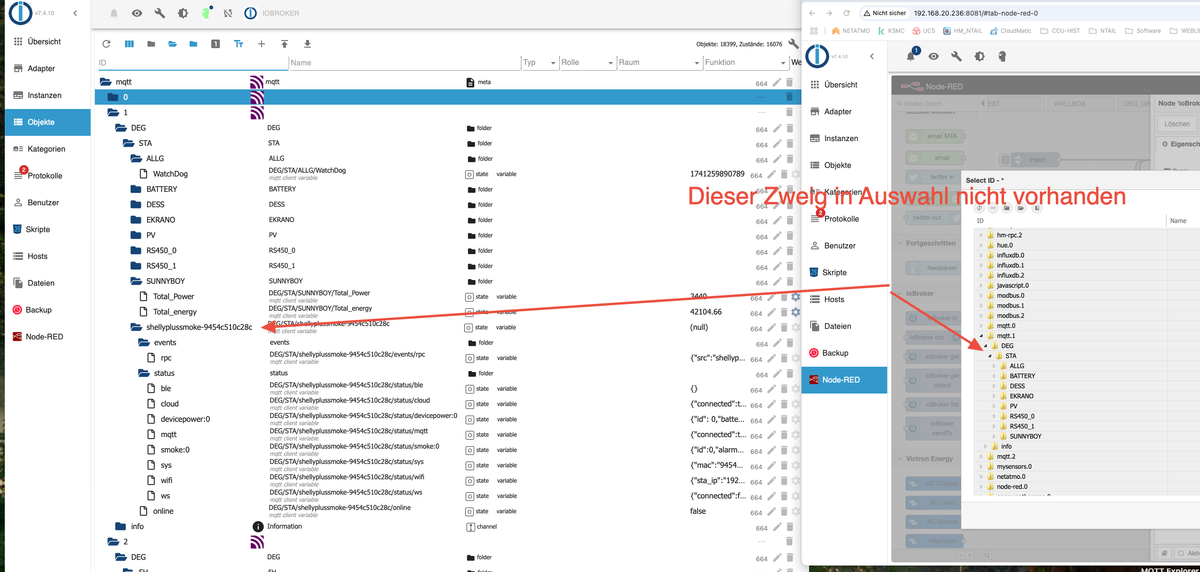The height and width of the screenshot is (572, 1200).
Task: Open Übersicht in right window sidebar
Action: pyautogui.click(x=844, y=85)
